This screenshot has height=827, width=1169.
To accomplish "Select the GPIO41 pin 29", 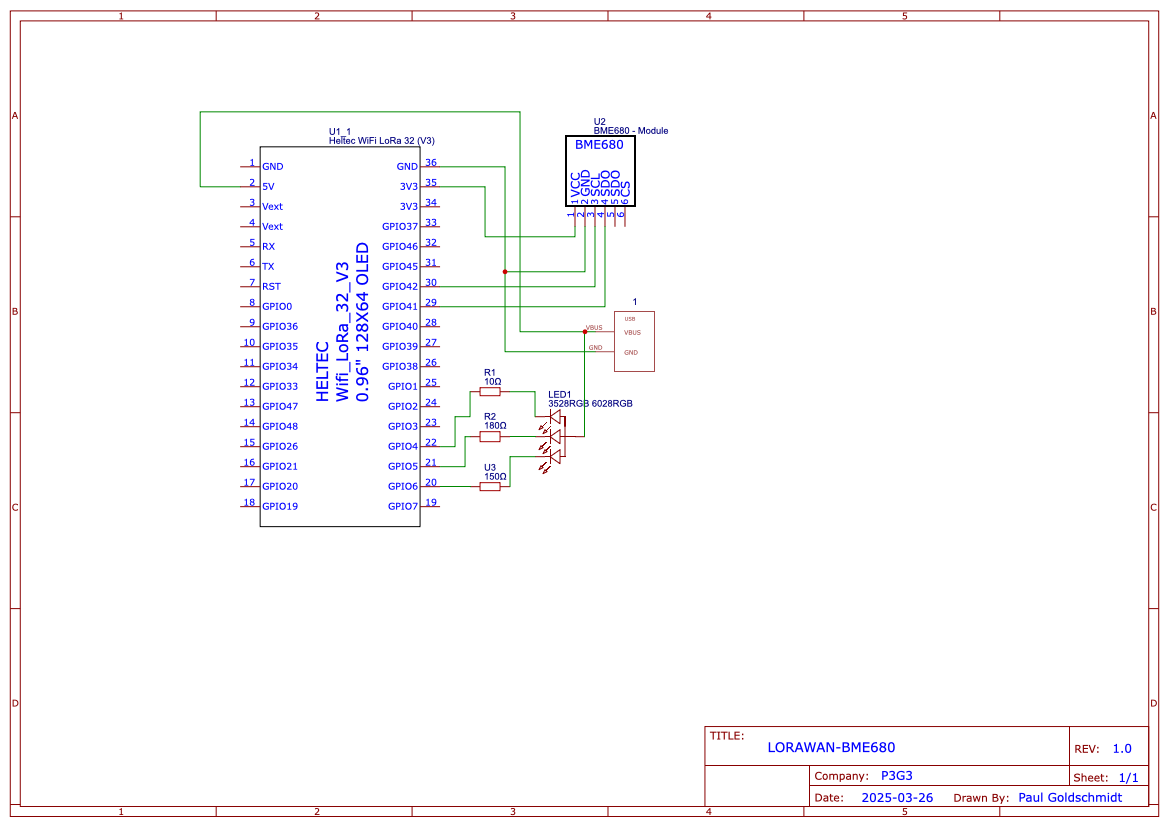I will [x=430, y=306].
